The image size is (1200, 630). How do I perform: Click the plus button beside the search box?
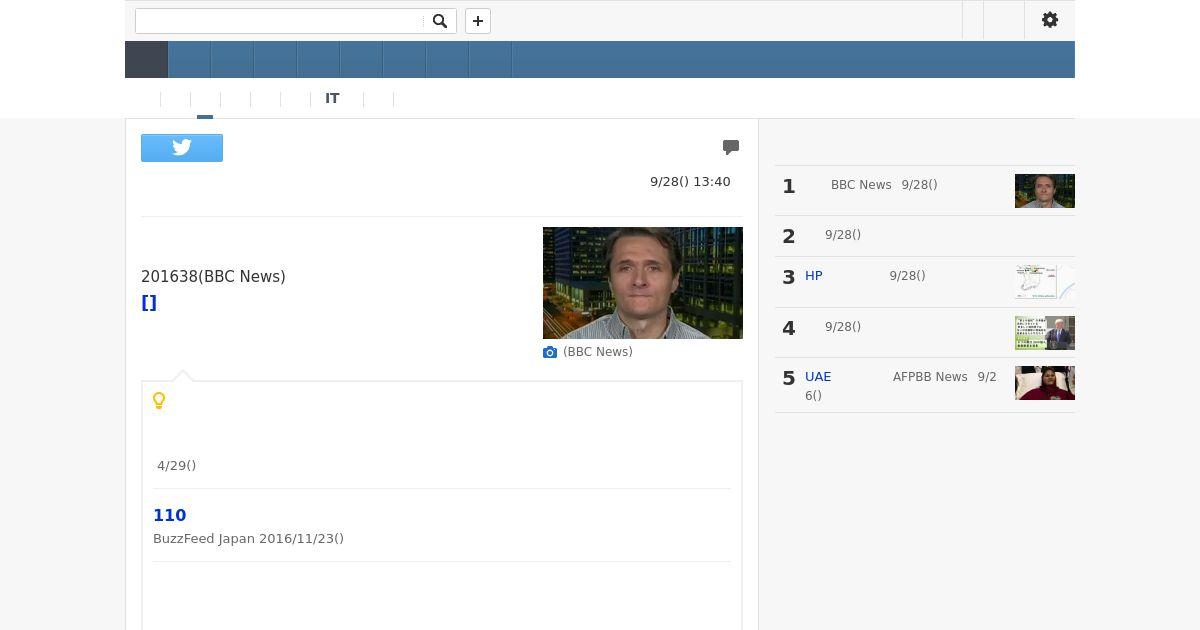[478, 21]
